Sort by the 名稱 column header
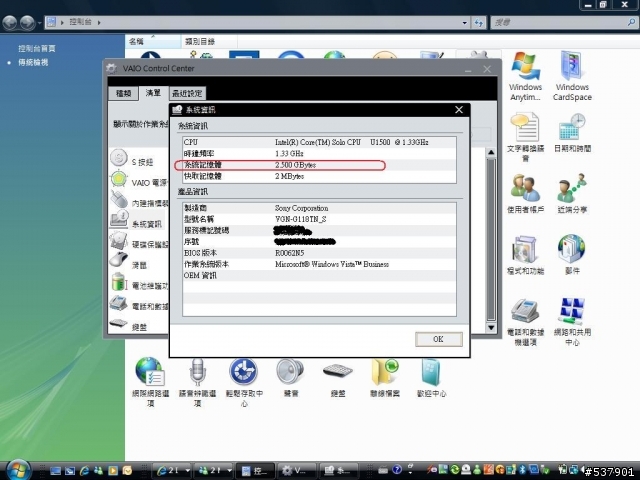 pyautogui.click(x=153, y=41)
